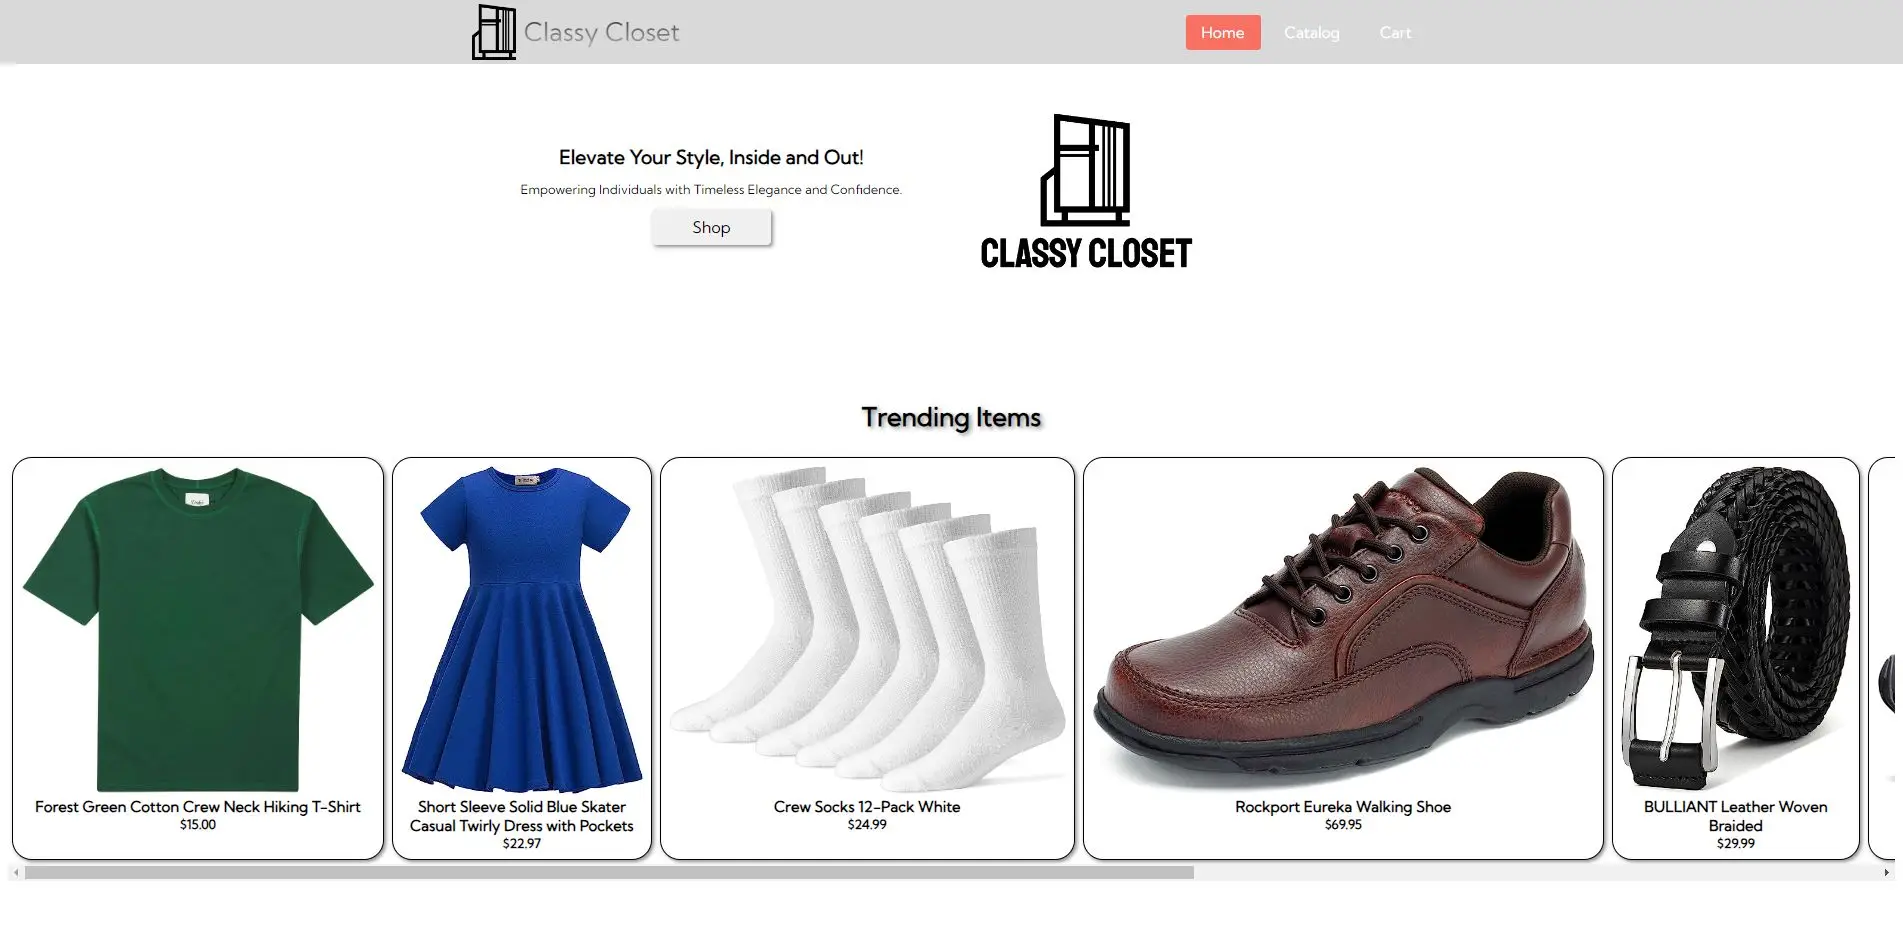This screenshot has height=937, width=1903.
Task: View the brown Rockport walking shoe image
Action: (x=1343, y=629)
